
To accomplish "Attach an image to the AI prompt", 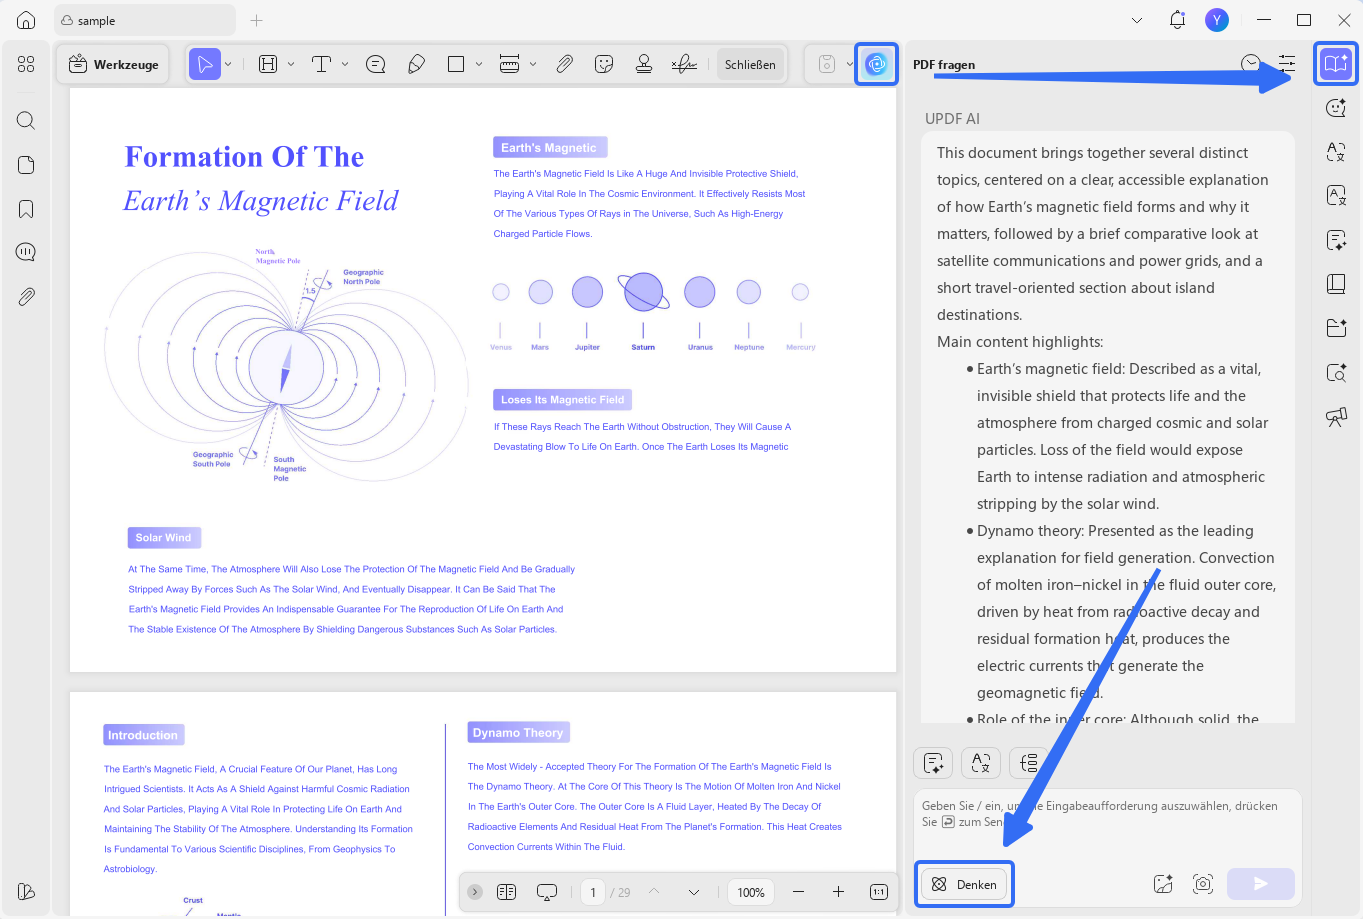I will pyautogui.click(x=1163, y=884).
